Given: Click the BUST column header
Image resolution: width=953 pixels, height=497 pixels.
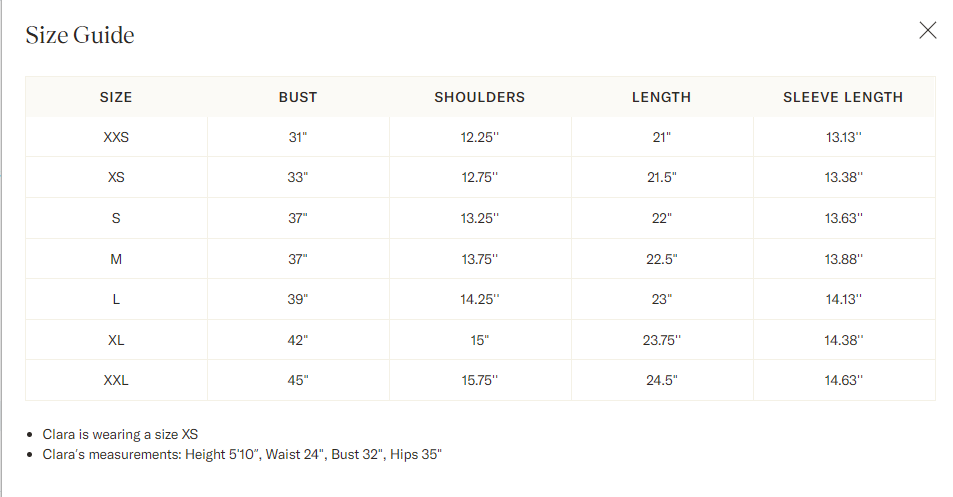Looking at the screenshot, I should (298, 97).
